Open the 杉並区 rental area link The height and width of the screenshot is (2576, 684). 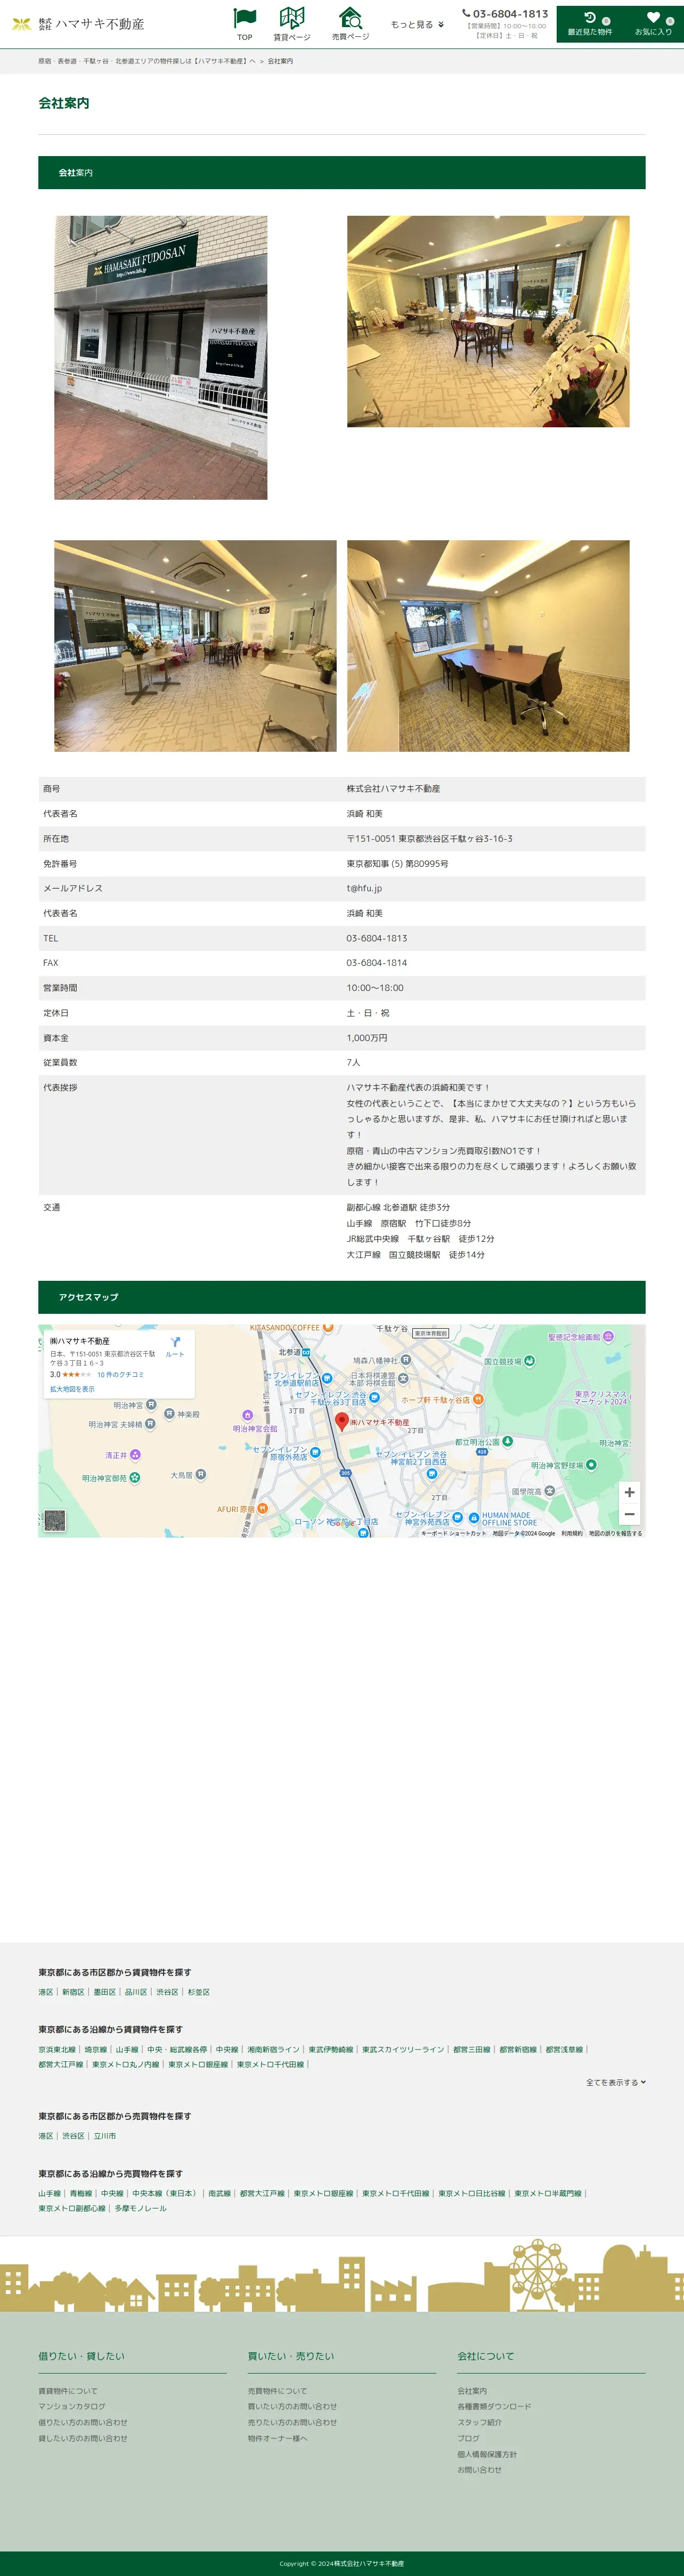pyautogui.click(x=198, y=1992)
